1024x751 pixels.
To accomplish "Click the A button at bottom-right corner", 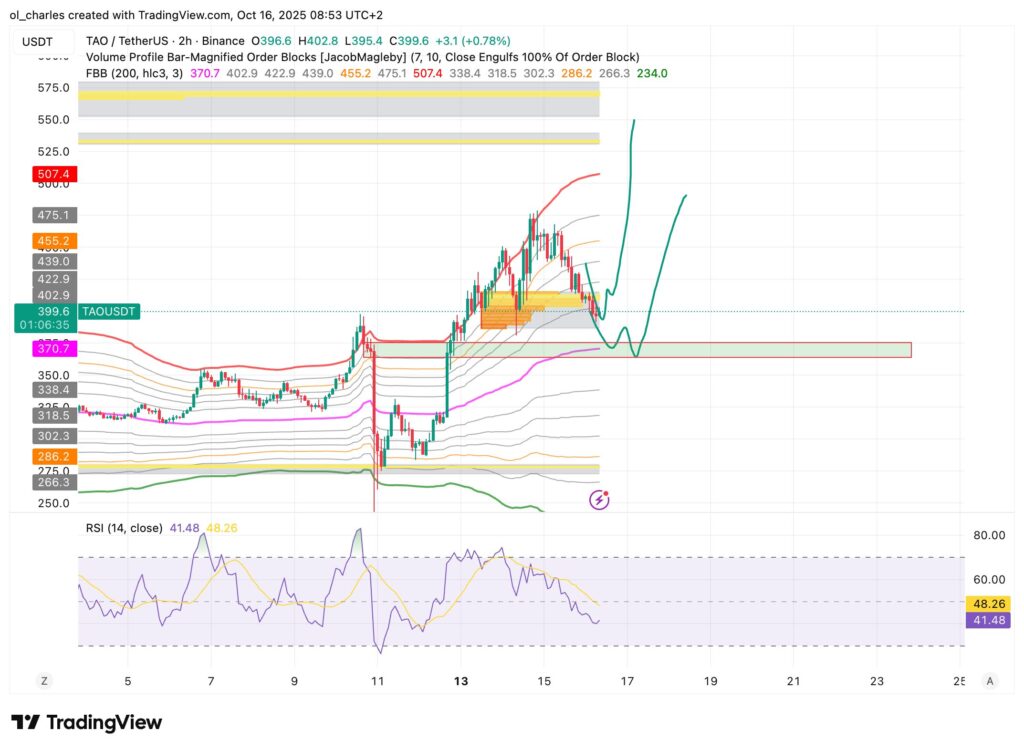I will (x=989, y=680).
